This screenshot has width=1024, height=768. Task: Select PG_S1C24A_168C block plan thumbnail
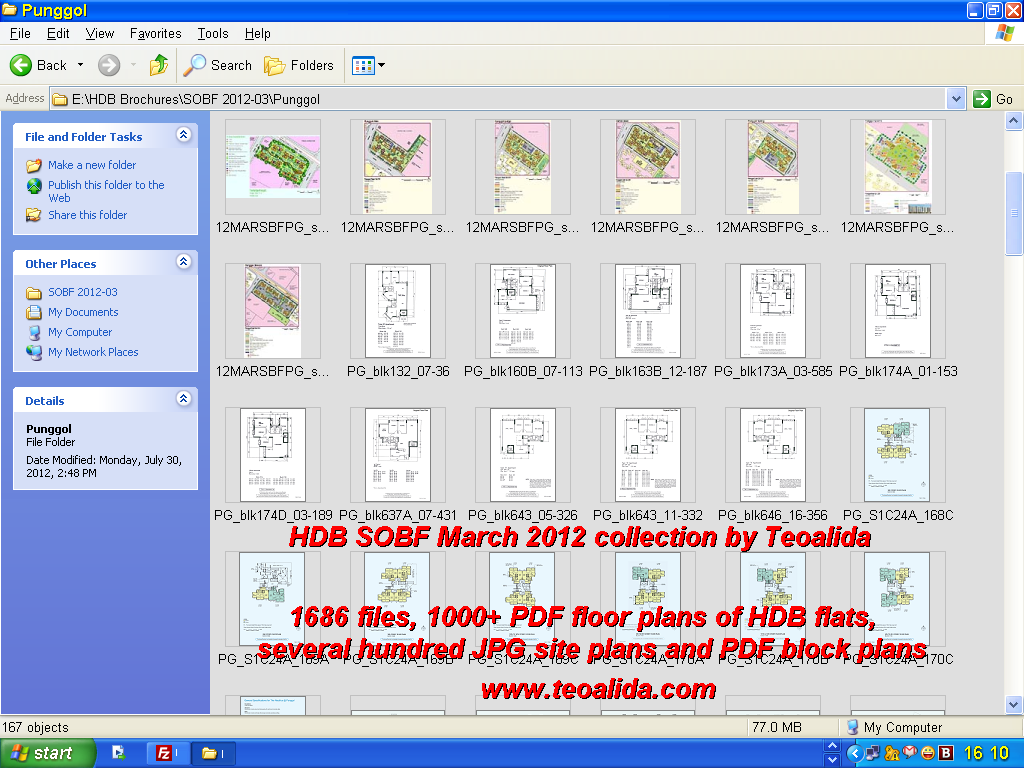pyautogui.click(x=898, y=455)
